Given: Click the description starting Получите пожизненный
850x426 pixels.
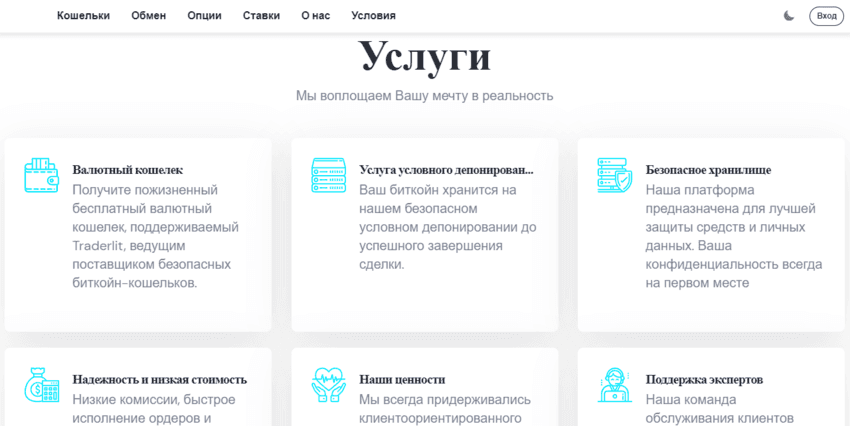Looking at the screenshot, I should [156, 236].
